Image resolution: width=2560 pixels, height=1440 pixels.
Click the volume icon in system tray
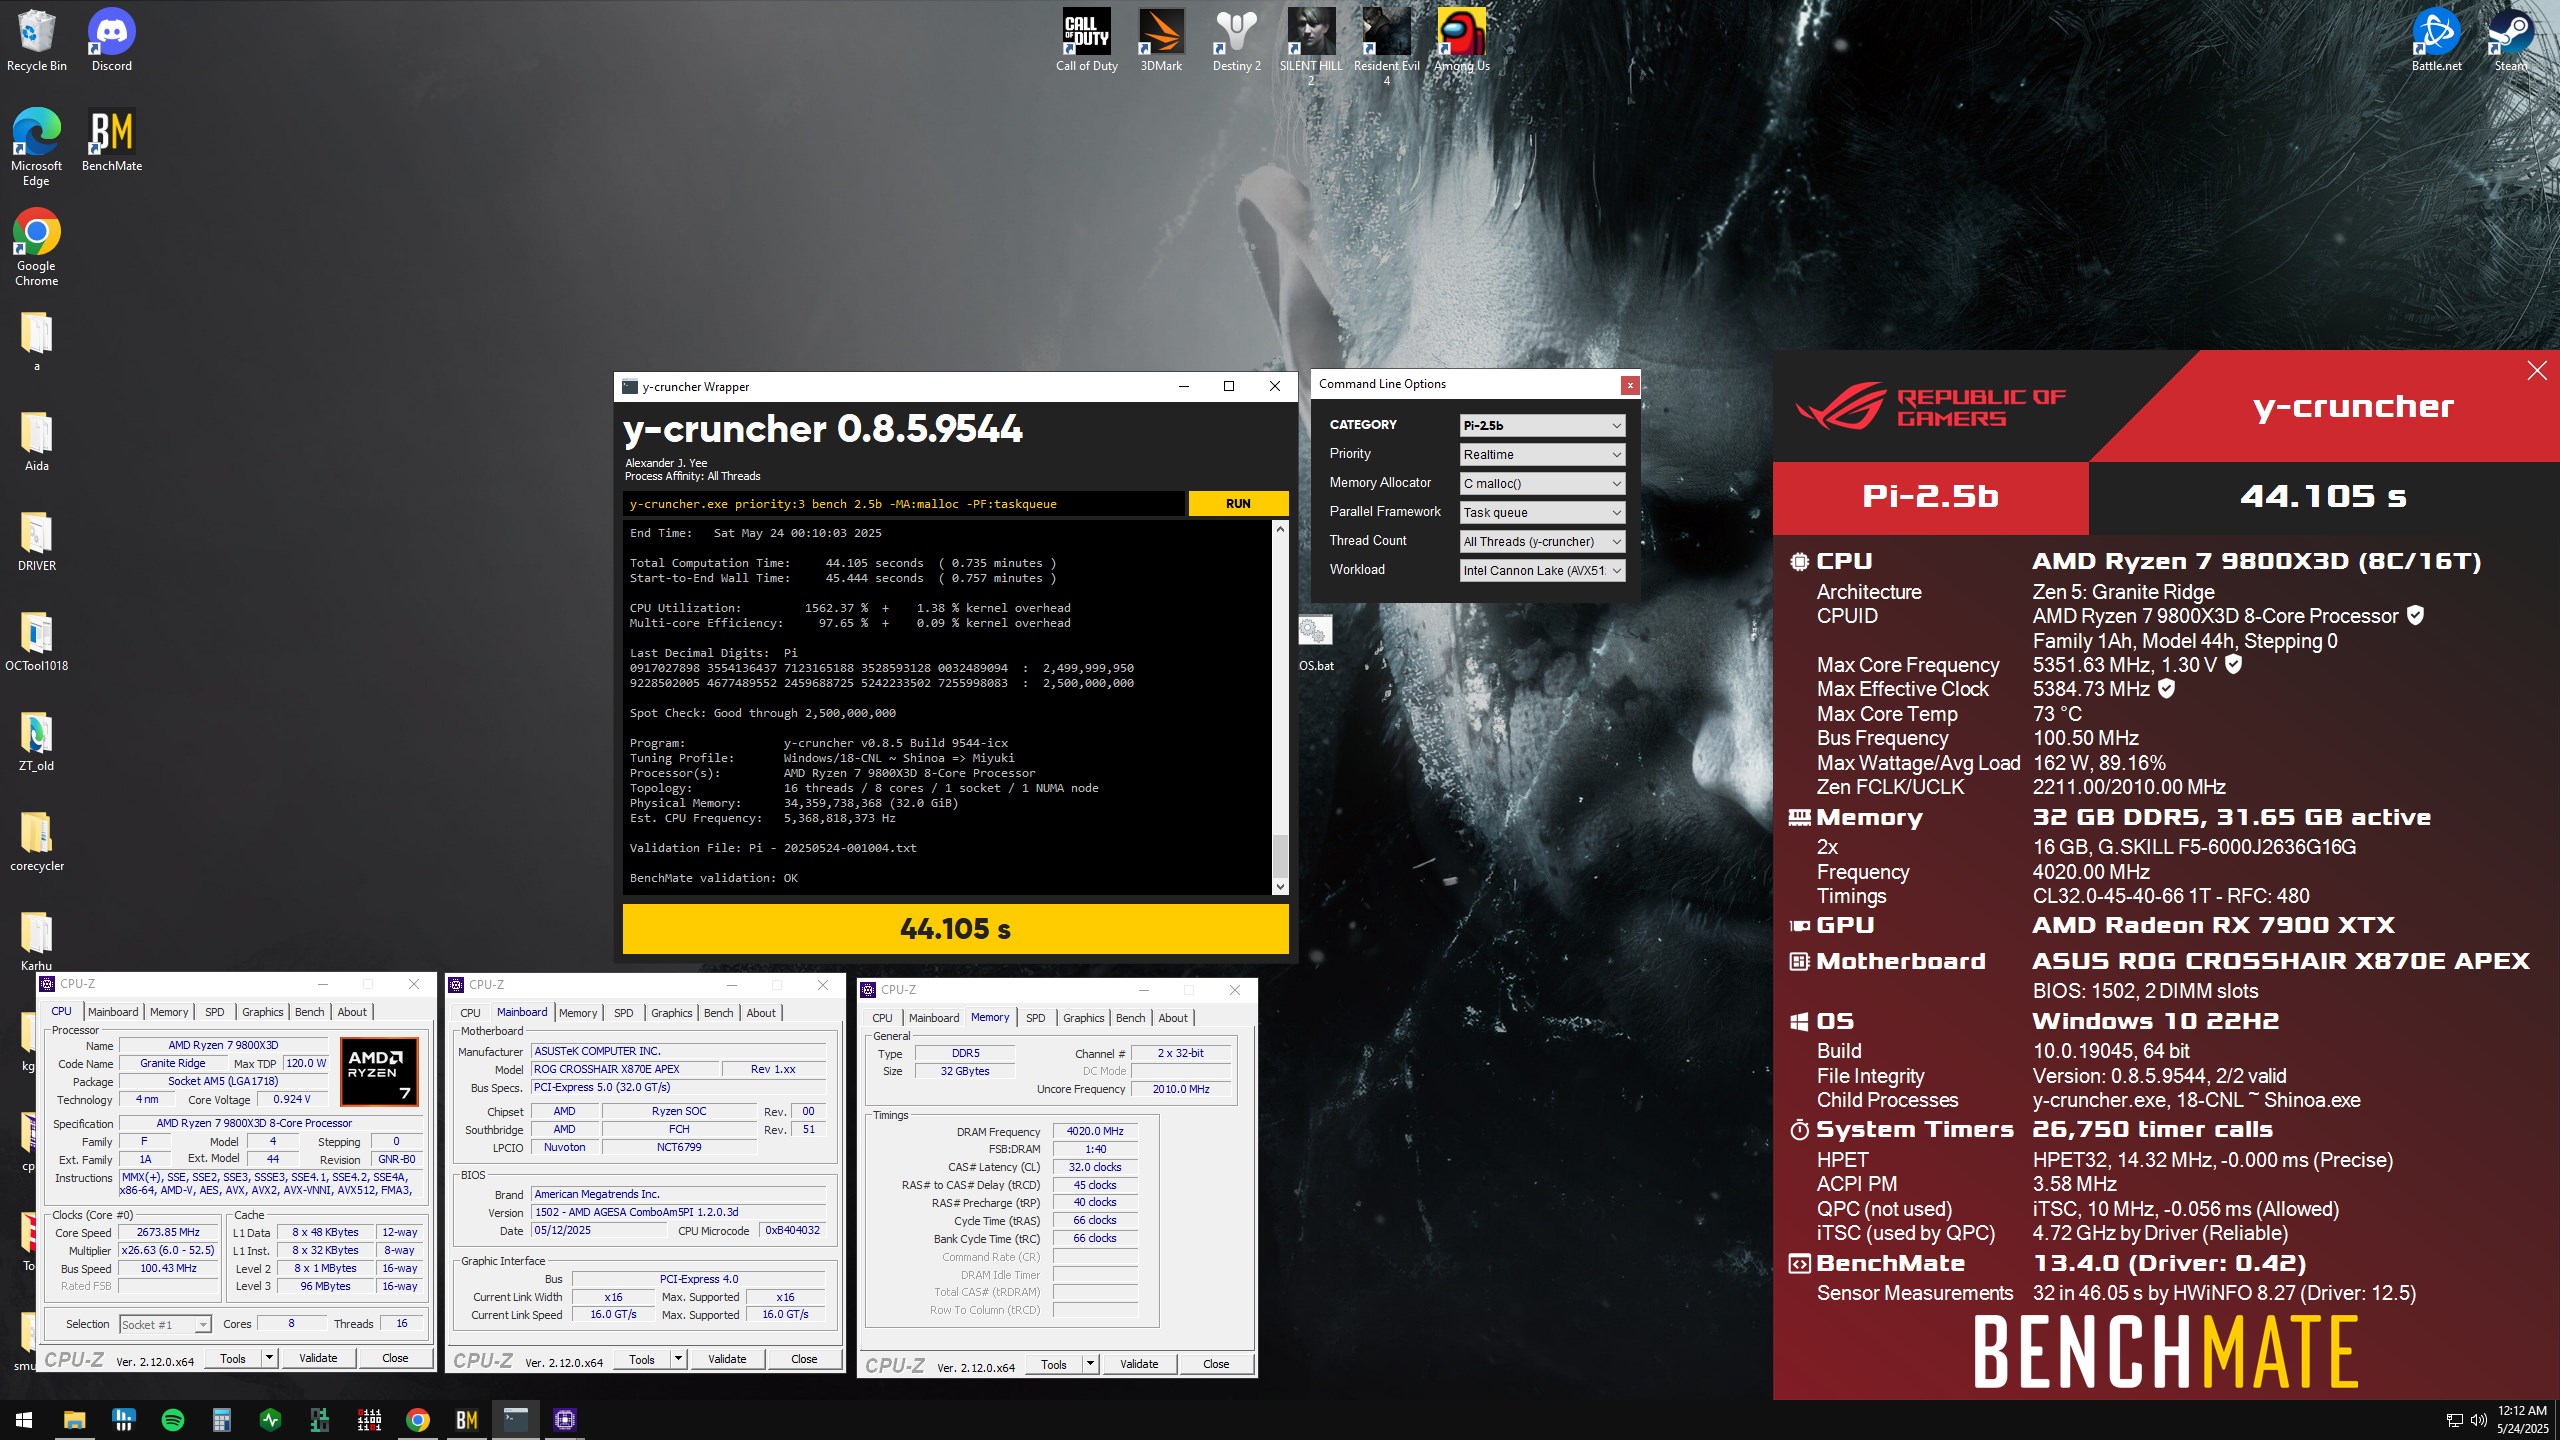[x=2478, y=1420]
